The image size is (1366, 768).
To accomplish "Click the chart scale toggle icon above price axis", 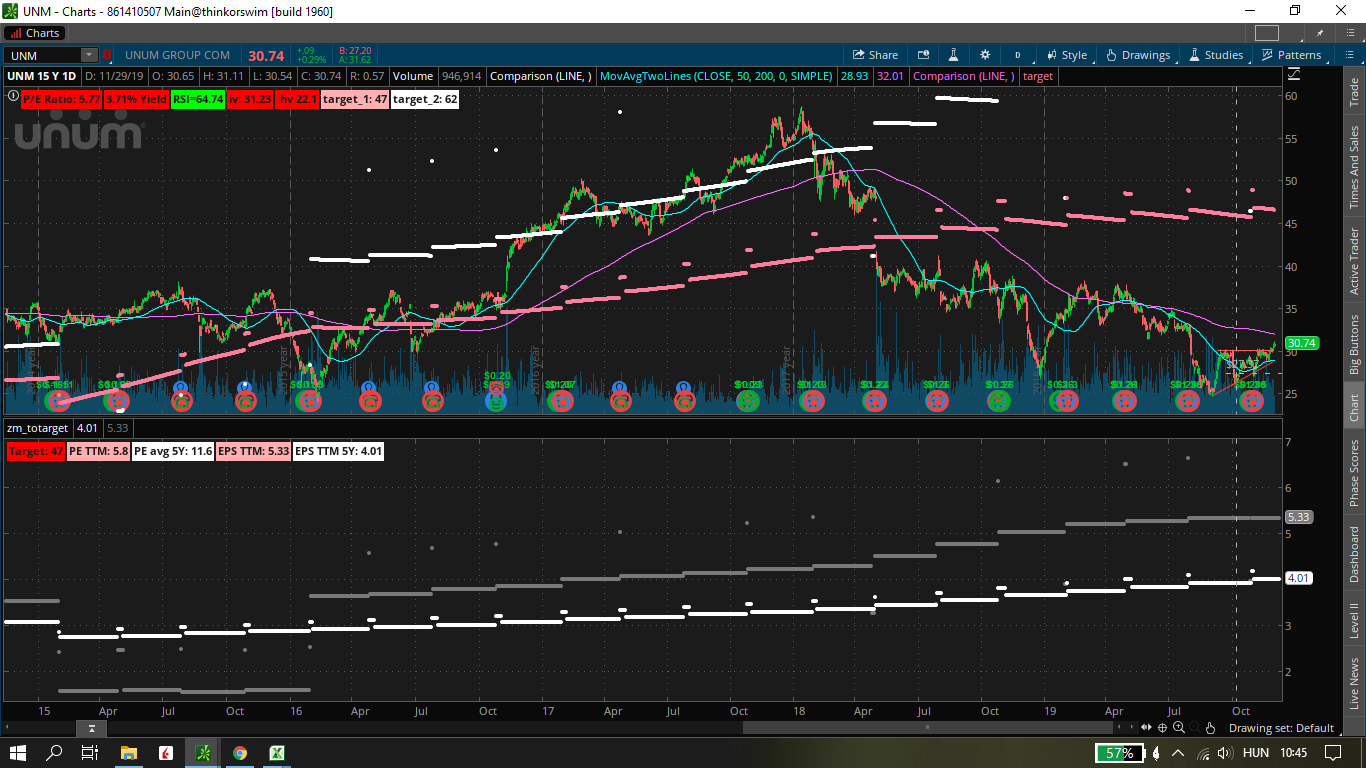I will coord(1294,74).
